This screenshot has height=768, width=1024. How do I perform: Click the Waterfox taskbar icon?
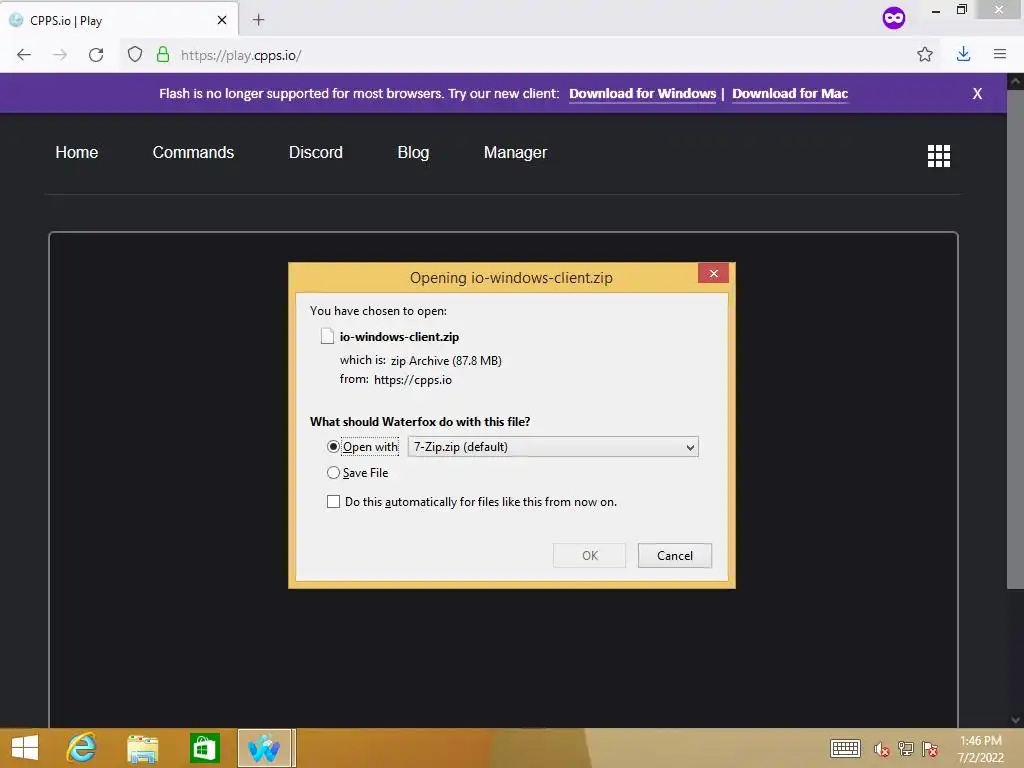[x=264, y=748]
